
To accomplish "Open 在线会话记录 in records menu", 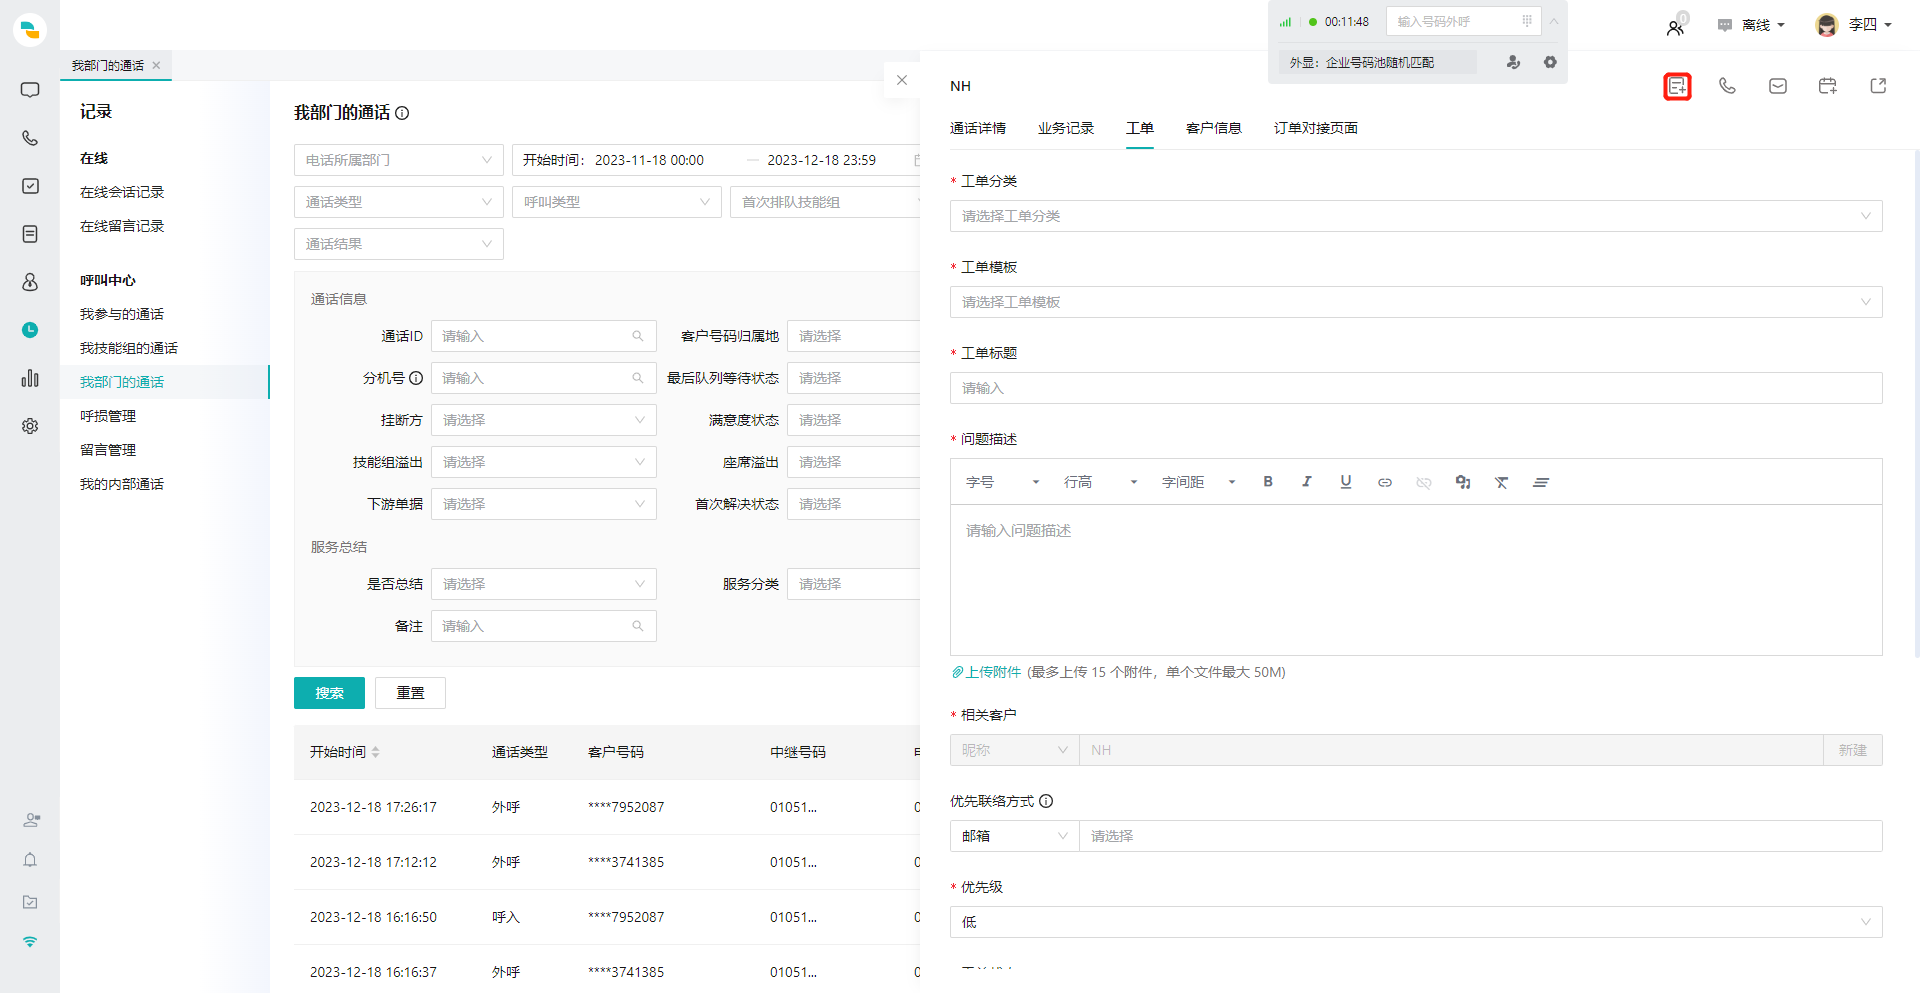I will point(122,192).
